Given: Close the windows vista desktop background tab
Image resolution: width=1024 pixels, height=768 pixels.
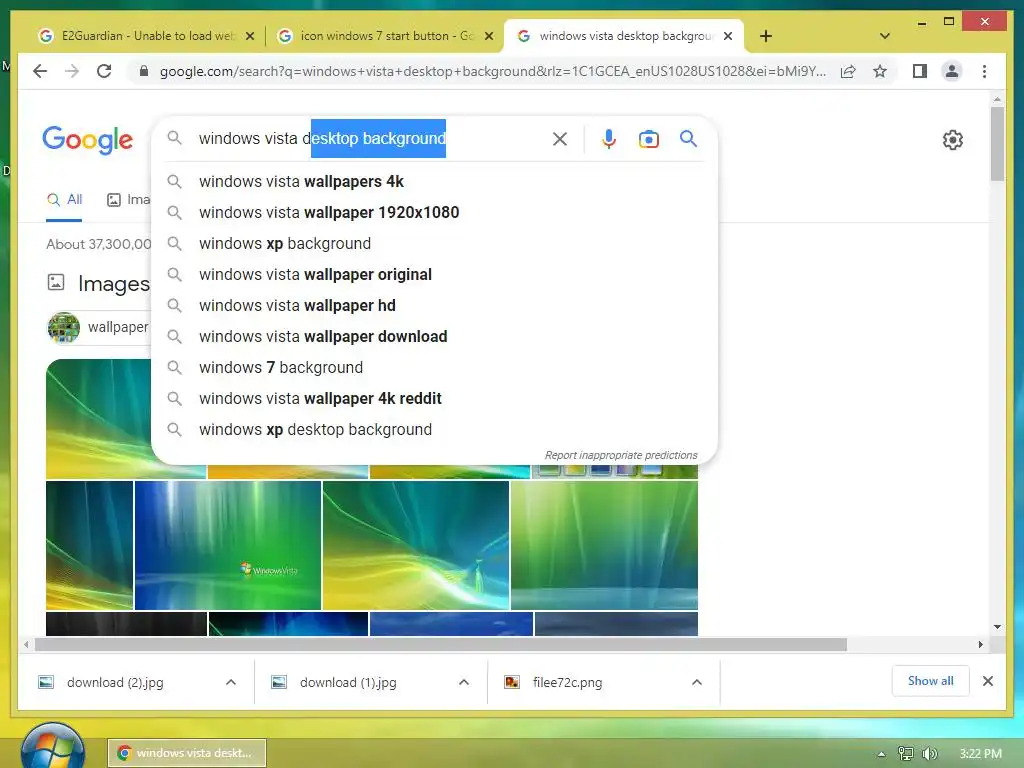Looking at the screenshot, I should click(x=728, y=36).
